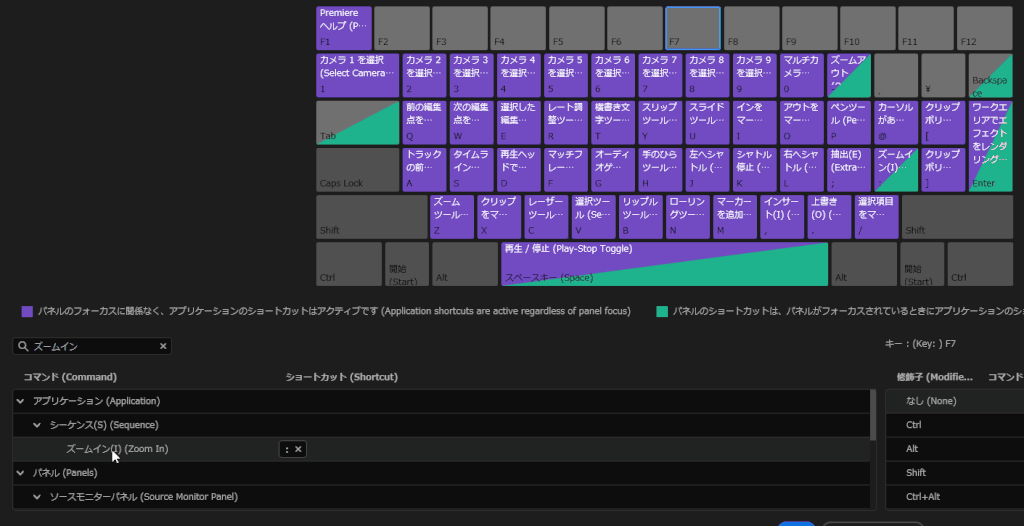This screenshot has width=1024, height=526.
Task: Click the ; key 抽出(E)
Action: pyautogui.click(x=849, y=170)
